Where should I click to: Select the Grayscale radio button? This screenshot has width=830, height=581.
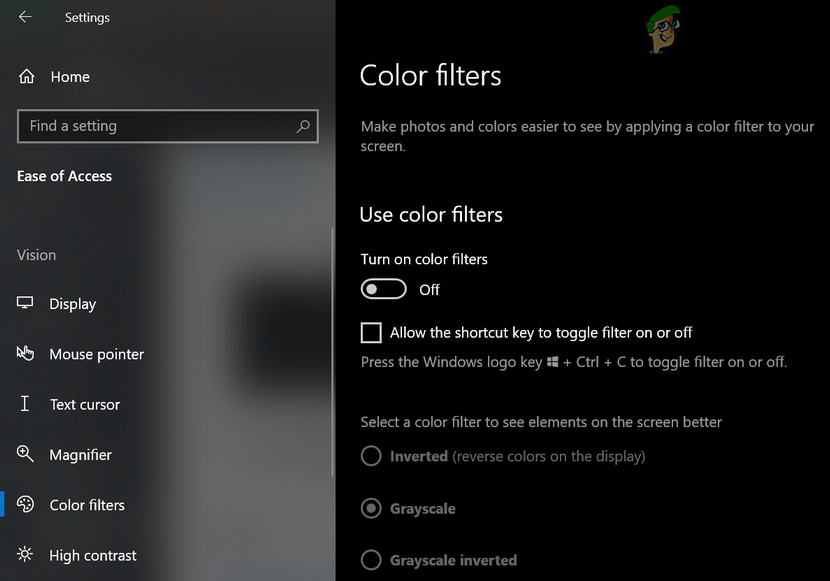pos(371,508)
